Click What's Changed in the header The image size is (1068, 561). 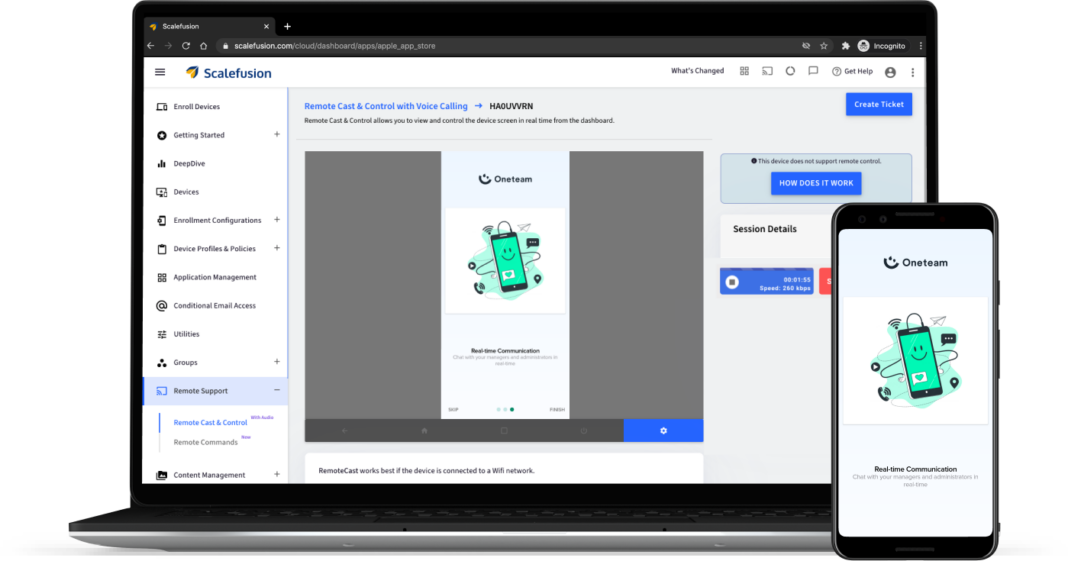pos(697,71)
